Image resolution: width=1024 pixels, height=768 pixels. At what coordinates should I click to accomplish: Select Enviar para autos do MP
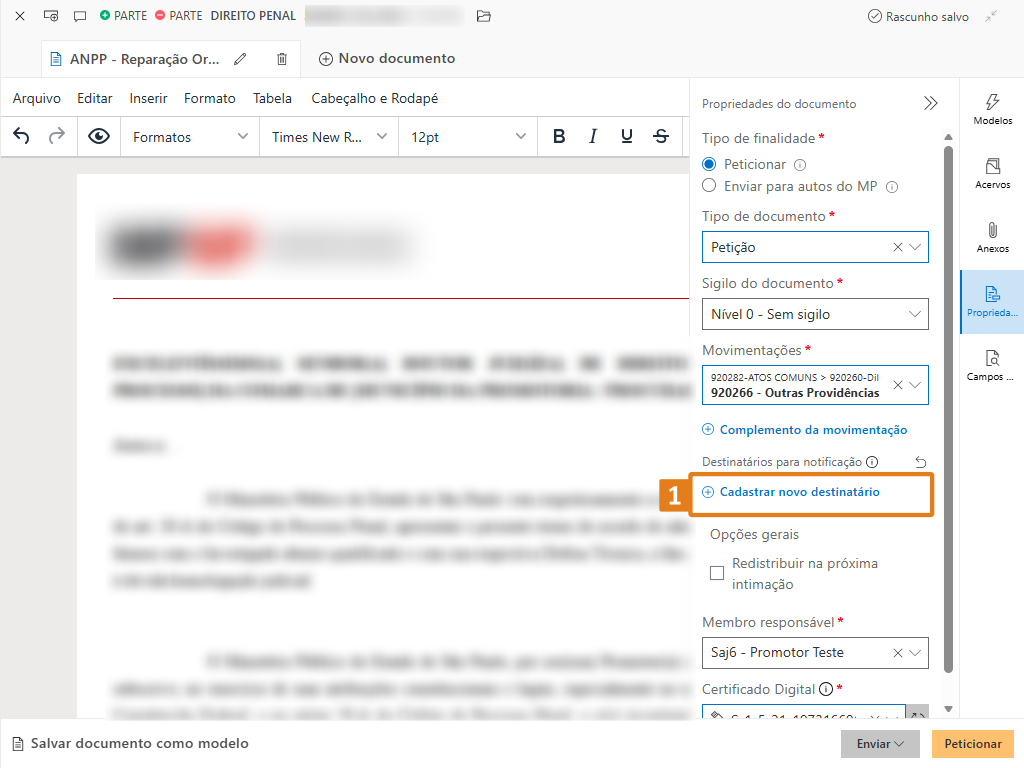click(x=709, y=186)
